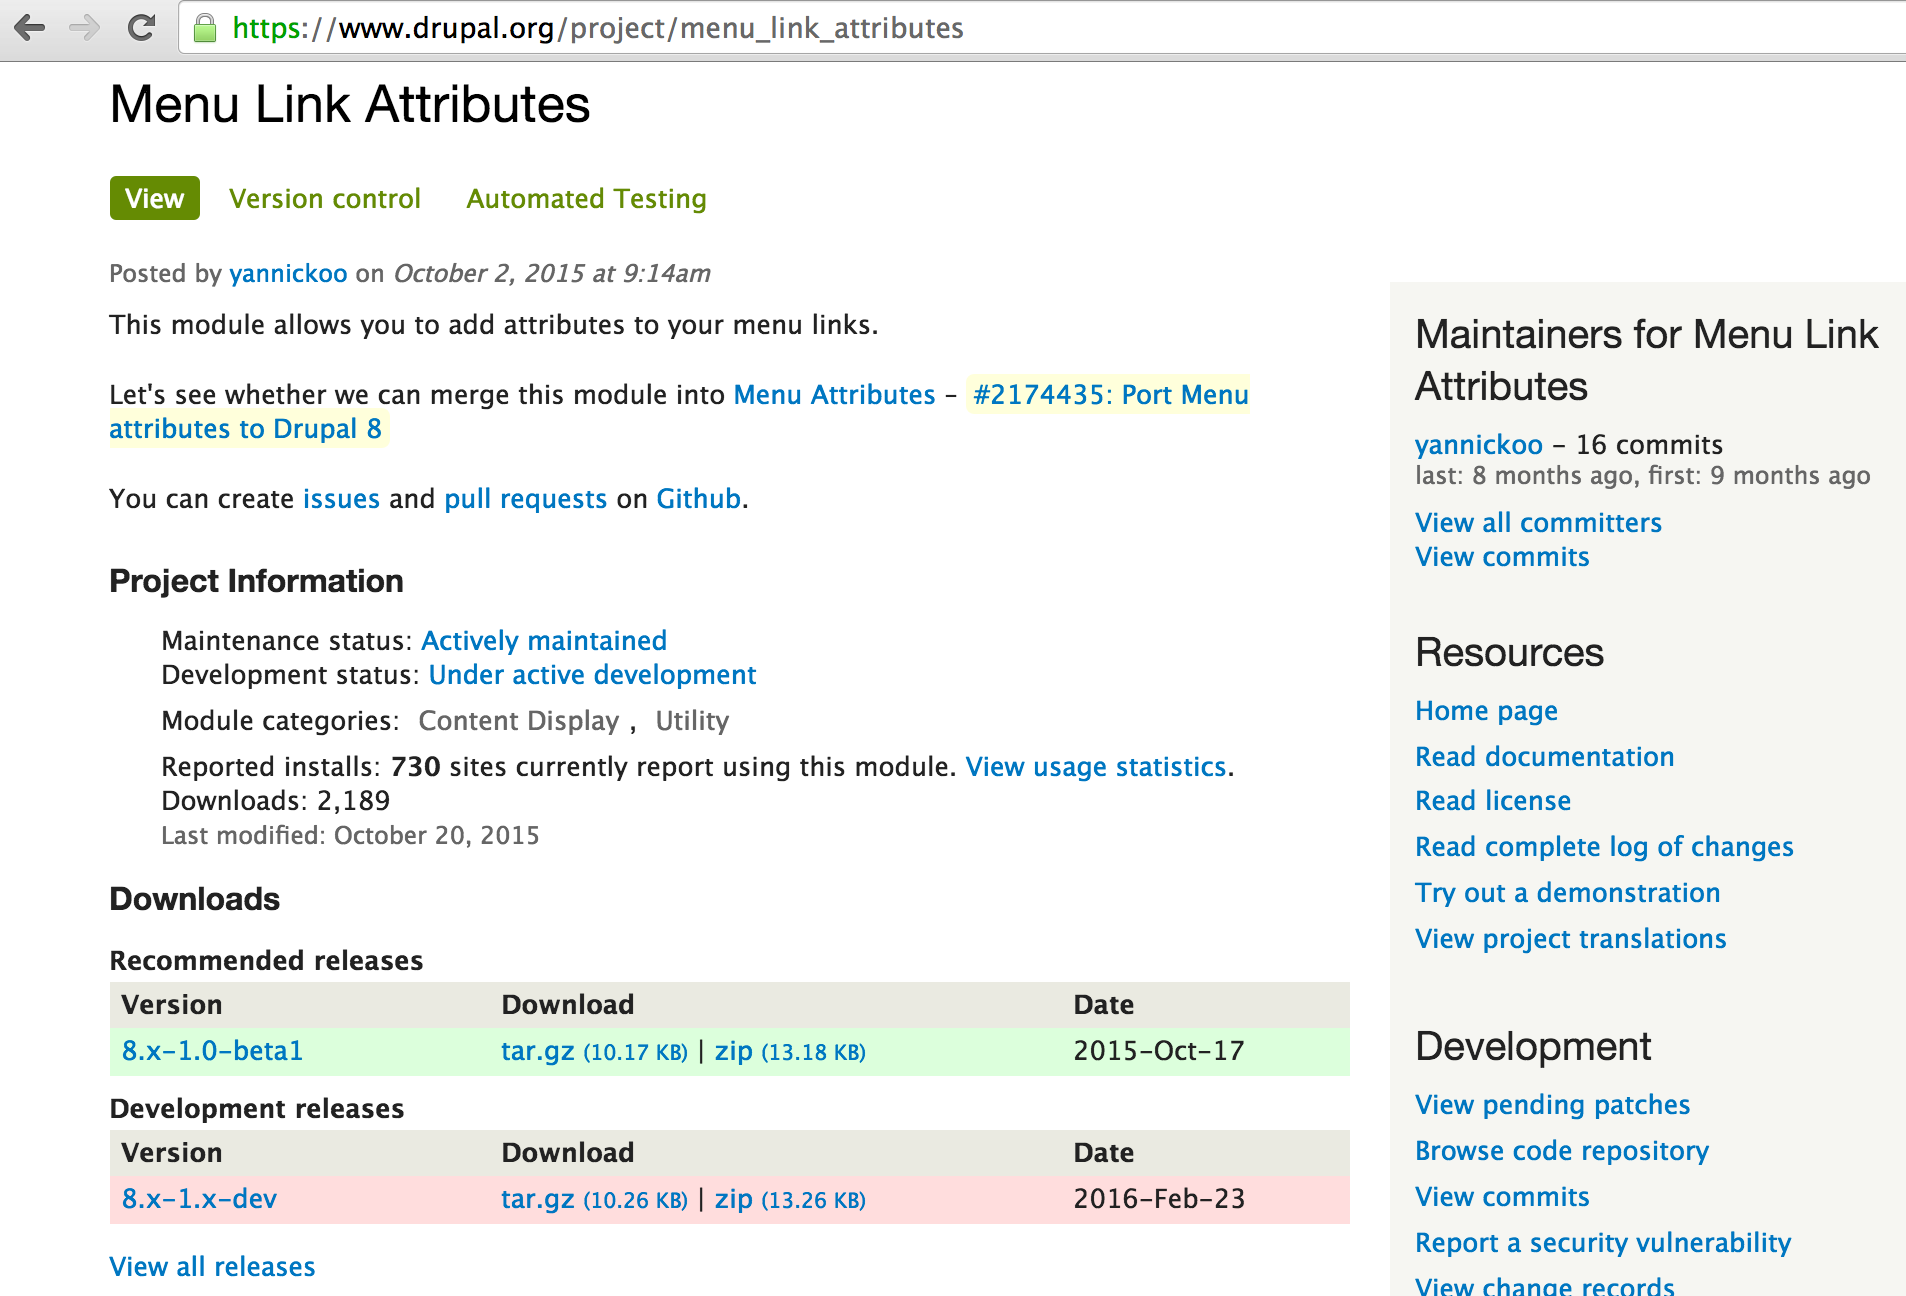Click View commits under Maintainers
Screen dimensions: 1906x1296
(x=1502, y=556)
